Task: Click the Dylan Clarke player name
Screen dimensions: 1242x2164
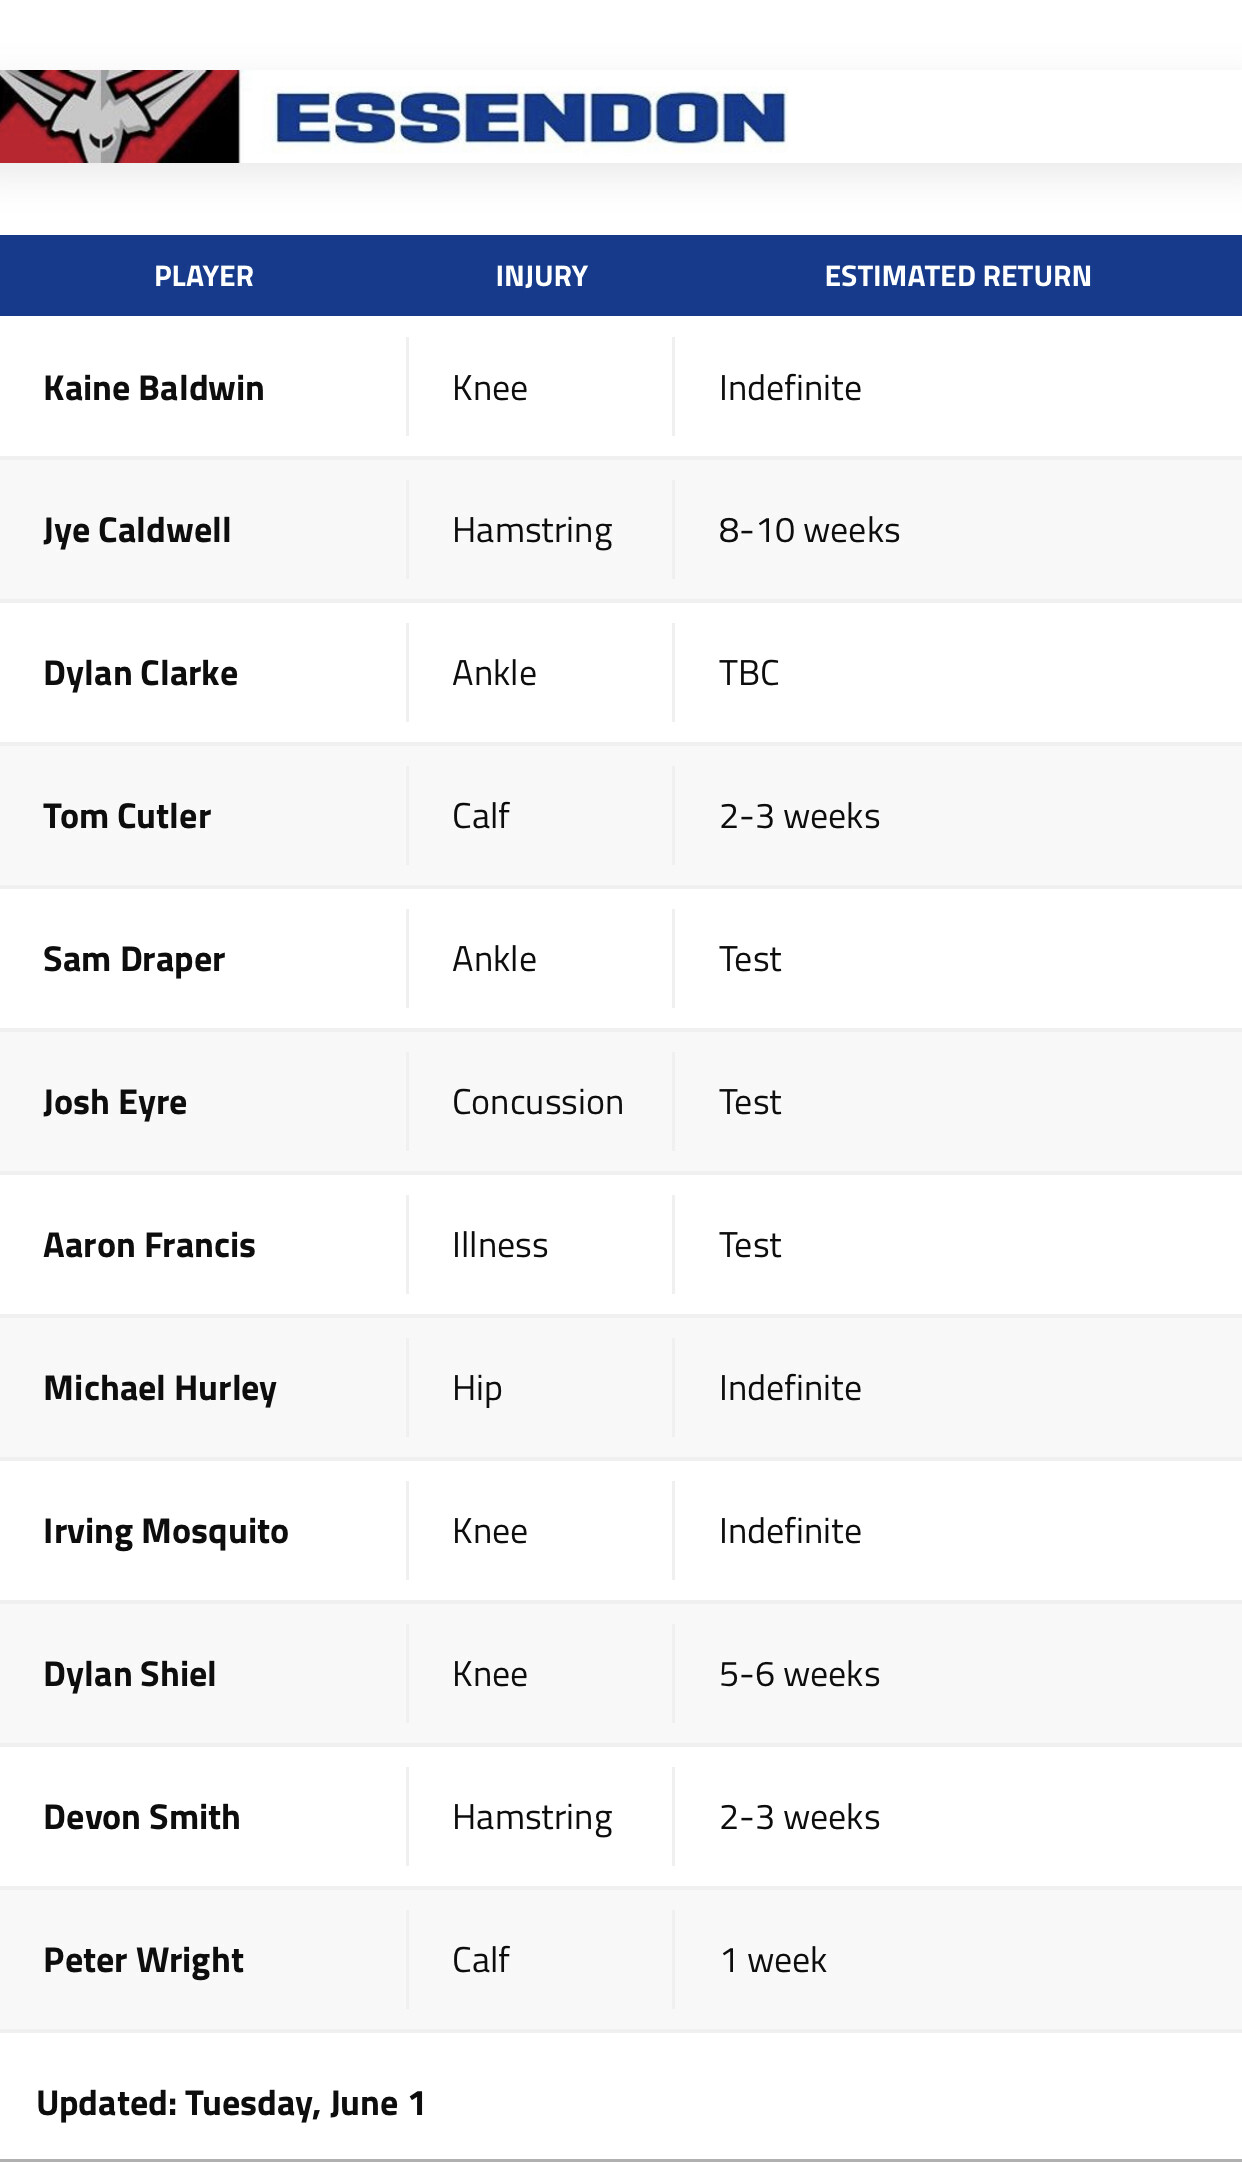Action: click(x=141, y=674)
